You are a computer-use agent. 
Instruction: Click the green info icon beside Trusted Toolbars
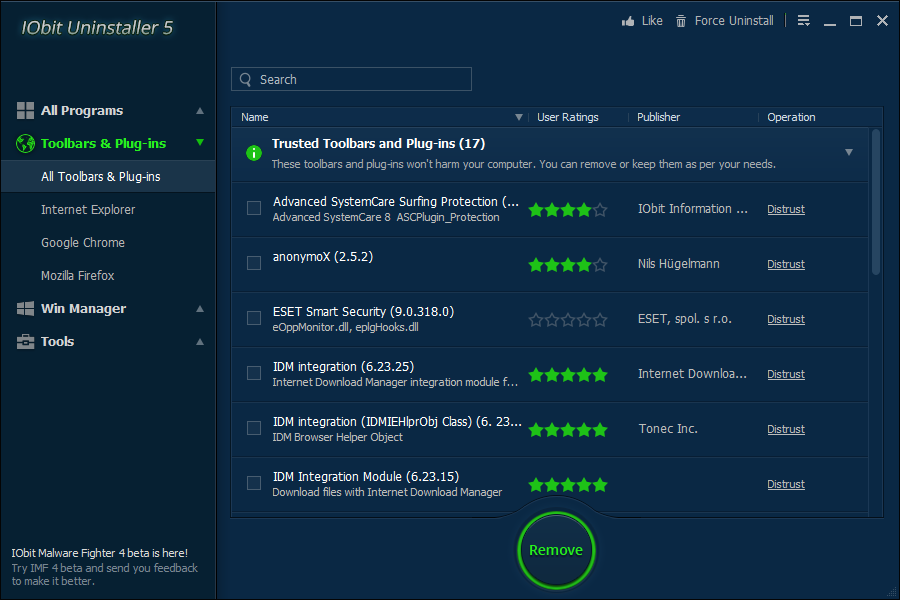point(254,153)
